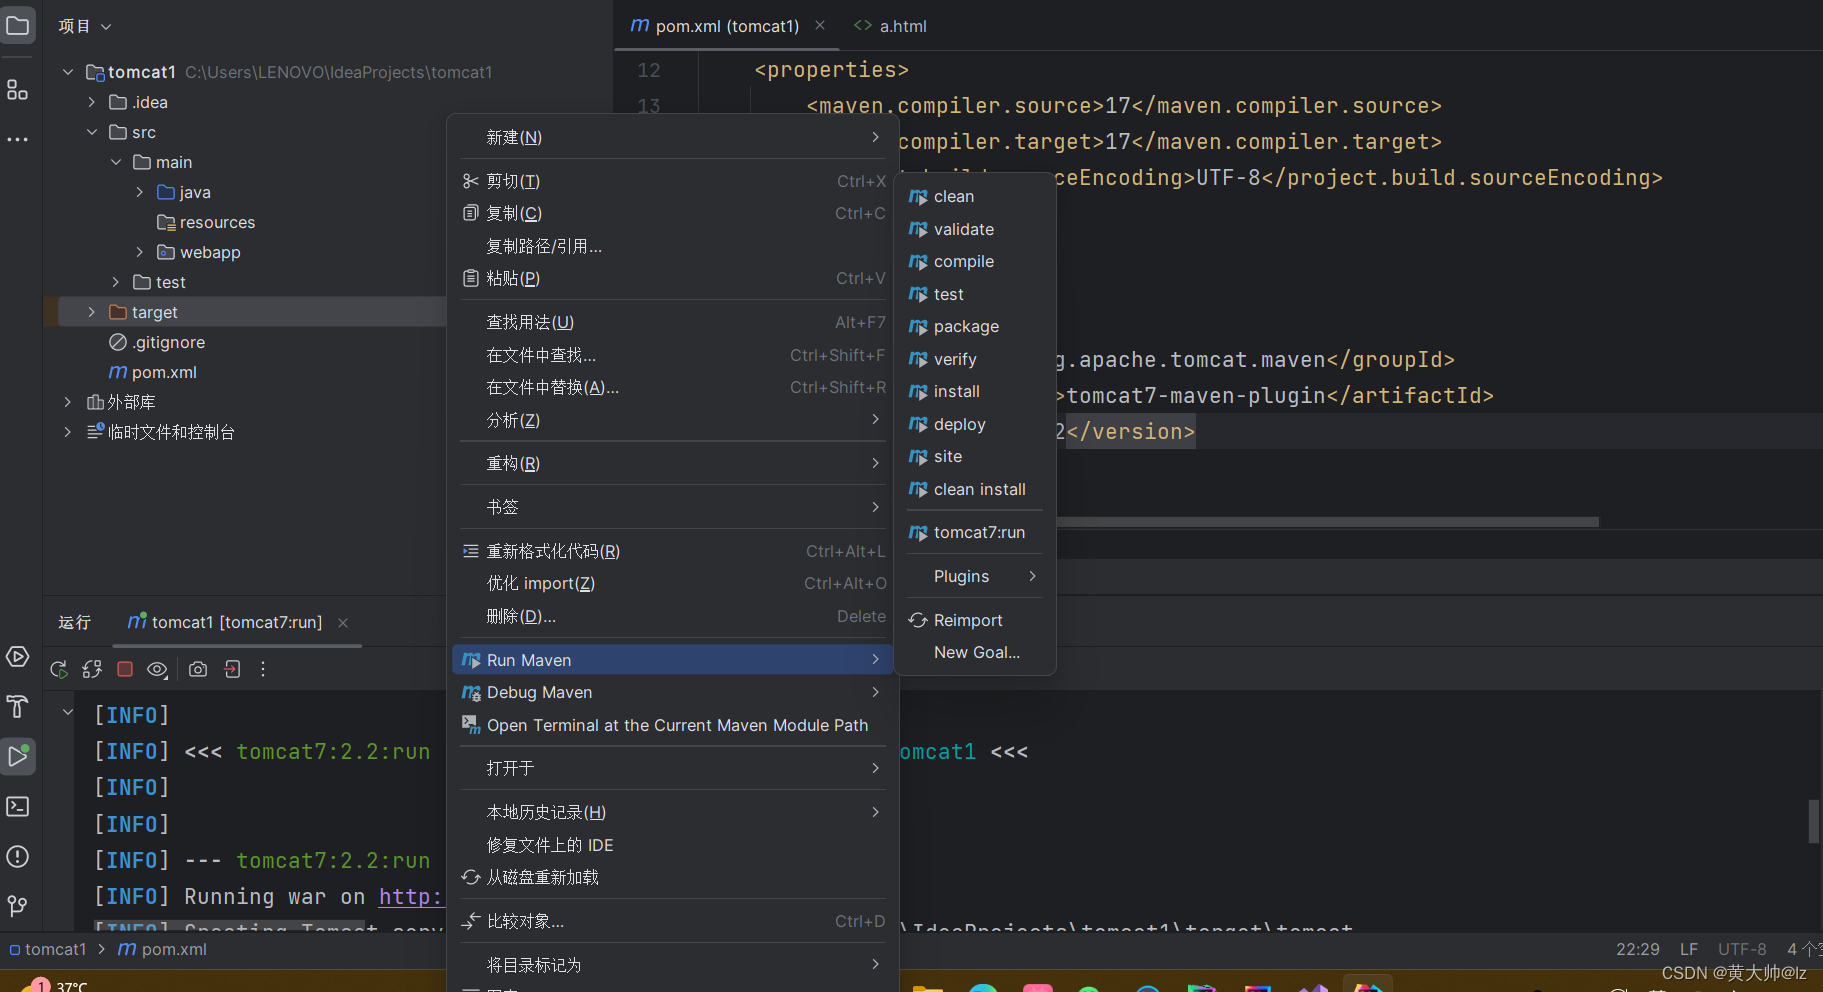Show more tool windows ellipsis icon
1823x992 pixels.
point(18,139)
